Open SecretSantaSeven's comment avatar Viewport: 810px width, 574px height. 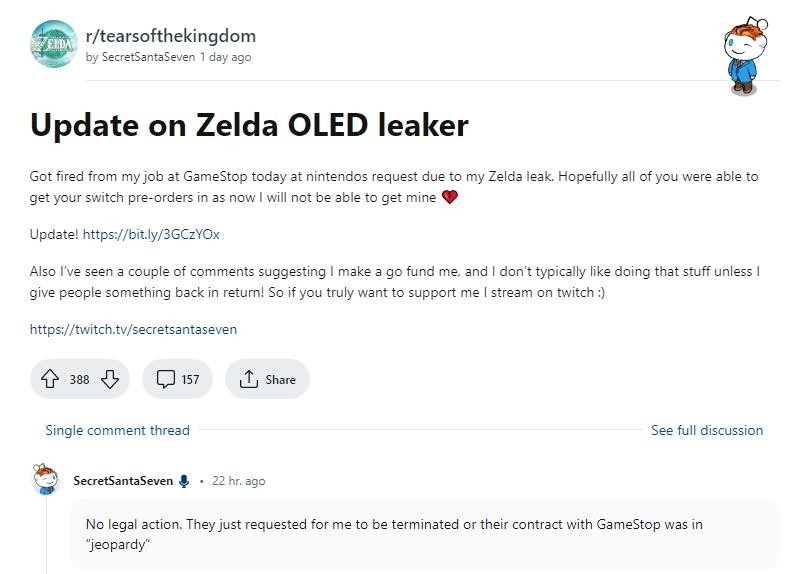[x=45, y=479]
